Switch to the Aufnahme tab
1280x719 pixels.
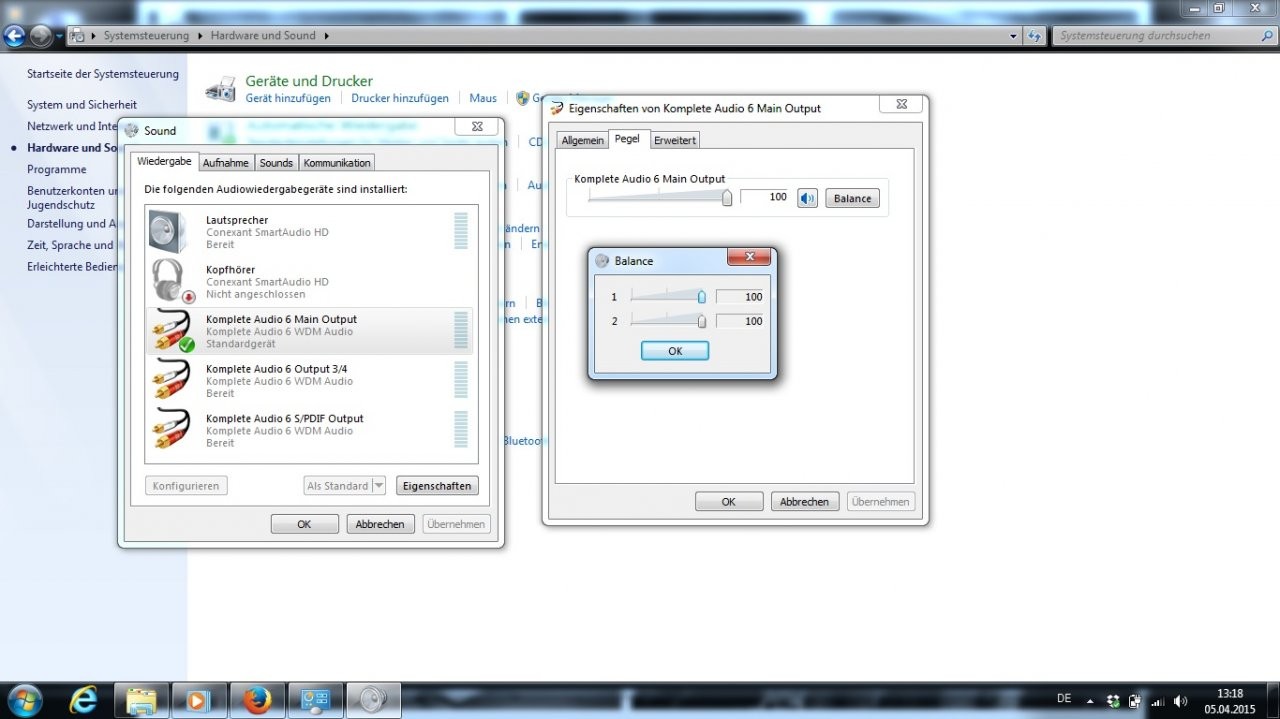click(x=225, y=163)
